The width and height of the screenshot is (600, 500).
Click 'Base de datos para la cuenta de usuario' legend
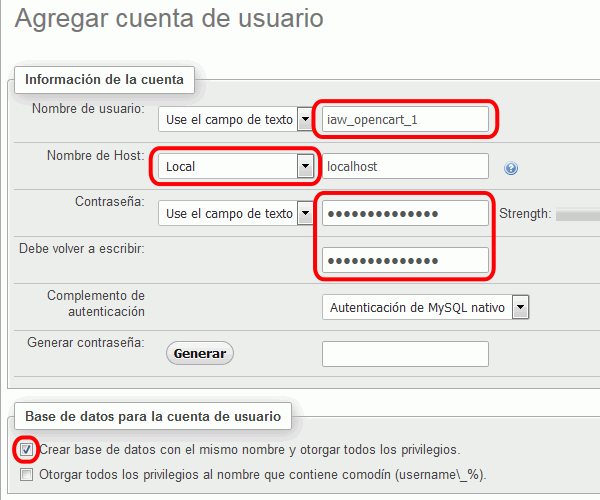tap(153, 416)
